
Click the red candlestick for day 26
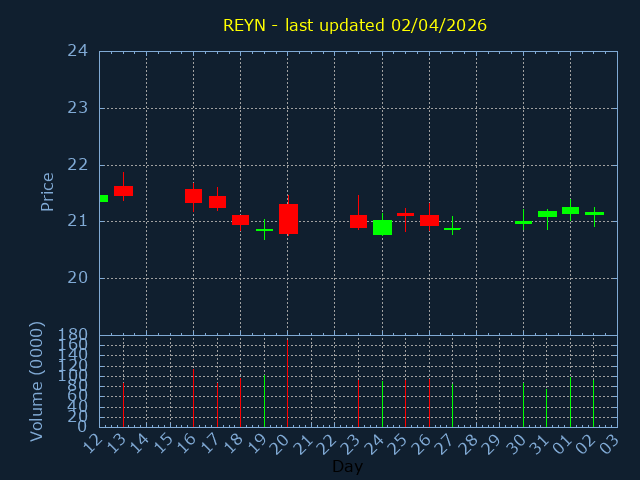pos(429,220)
